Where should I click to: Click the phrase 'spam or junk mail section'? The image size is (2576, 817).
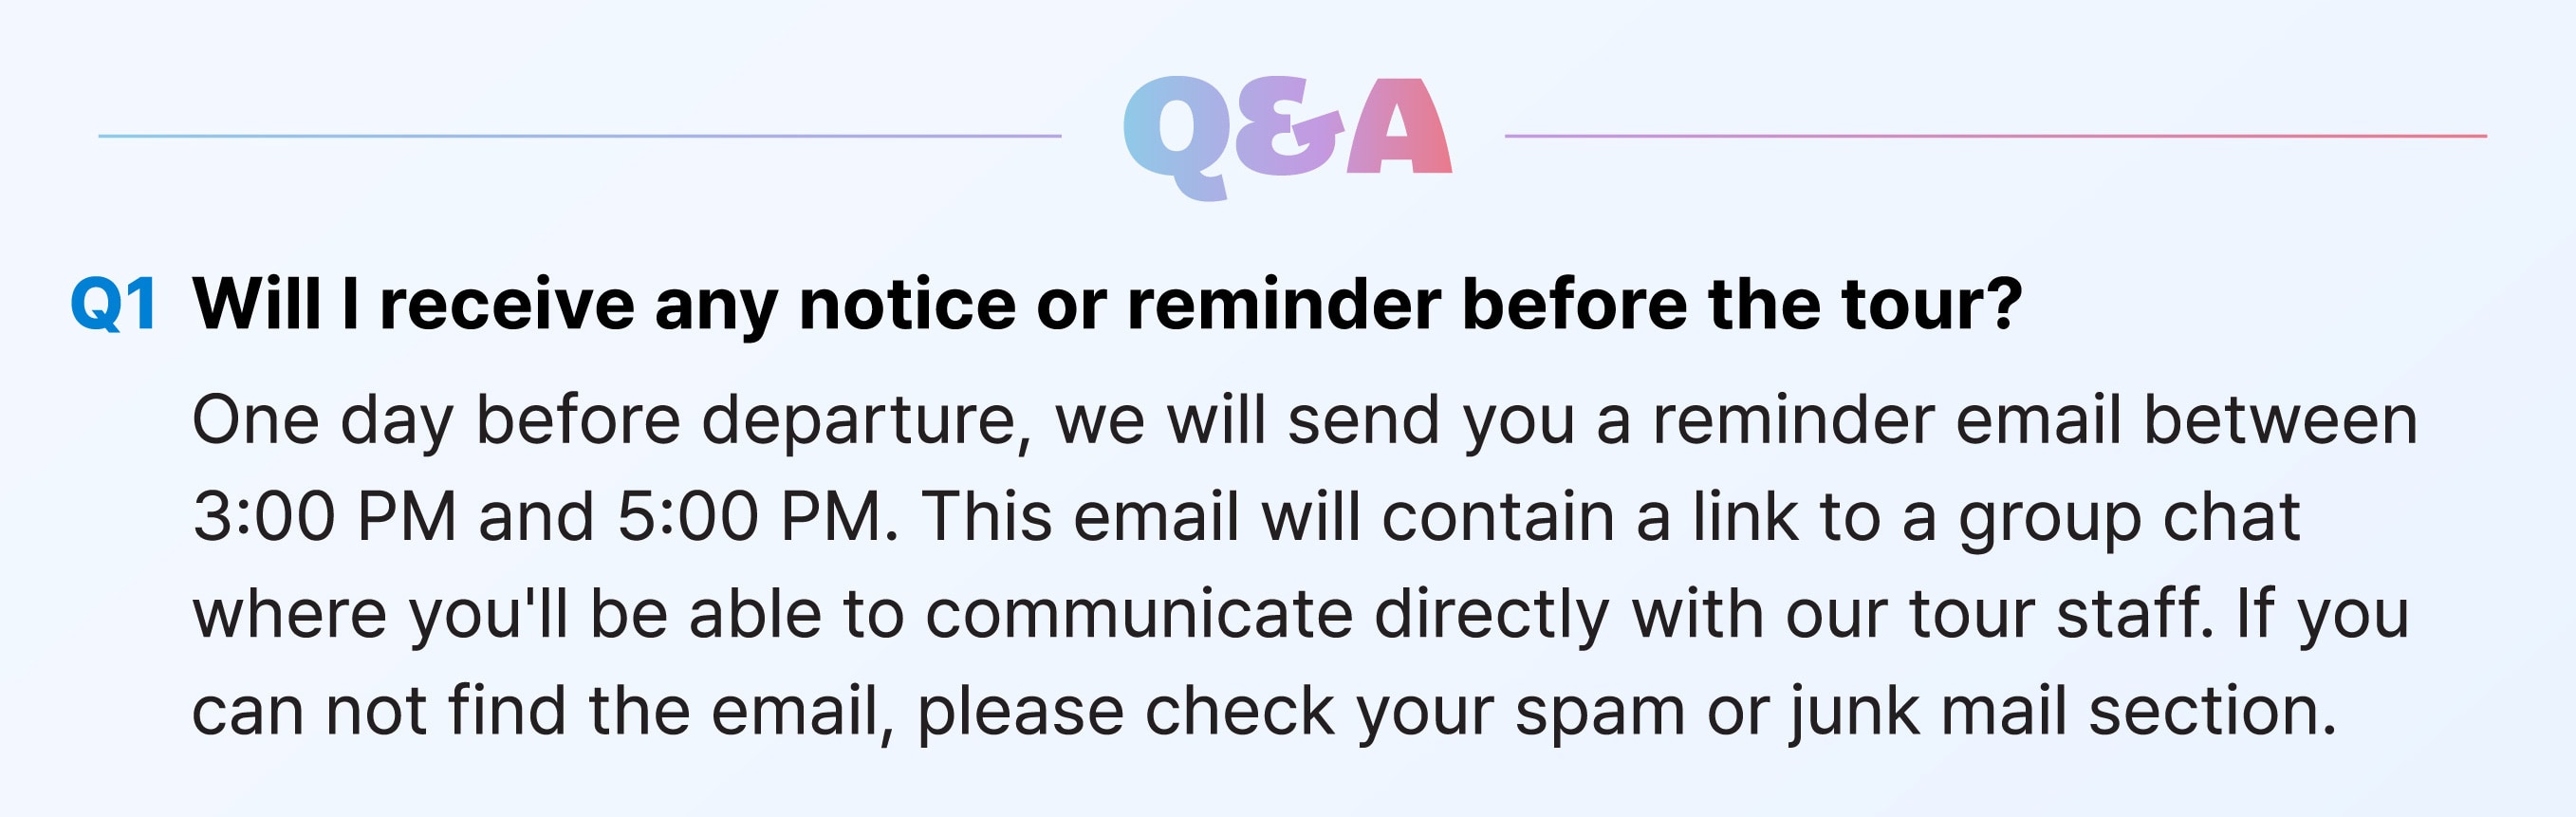(x=1925, y=712)
